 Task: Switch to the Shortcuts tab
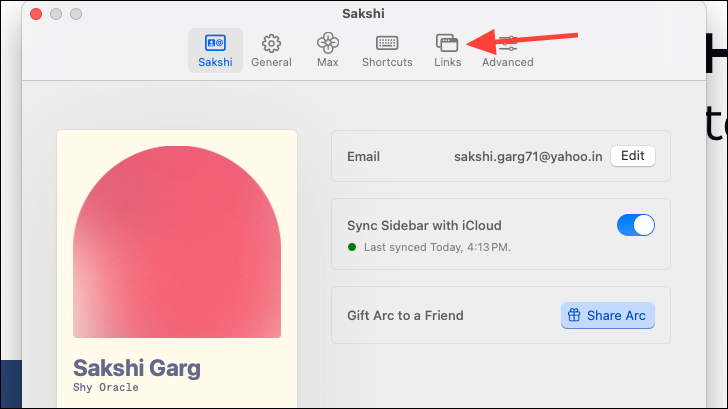click(387, 51)
